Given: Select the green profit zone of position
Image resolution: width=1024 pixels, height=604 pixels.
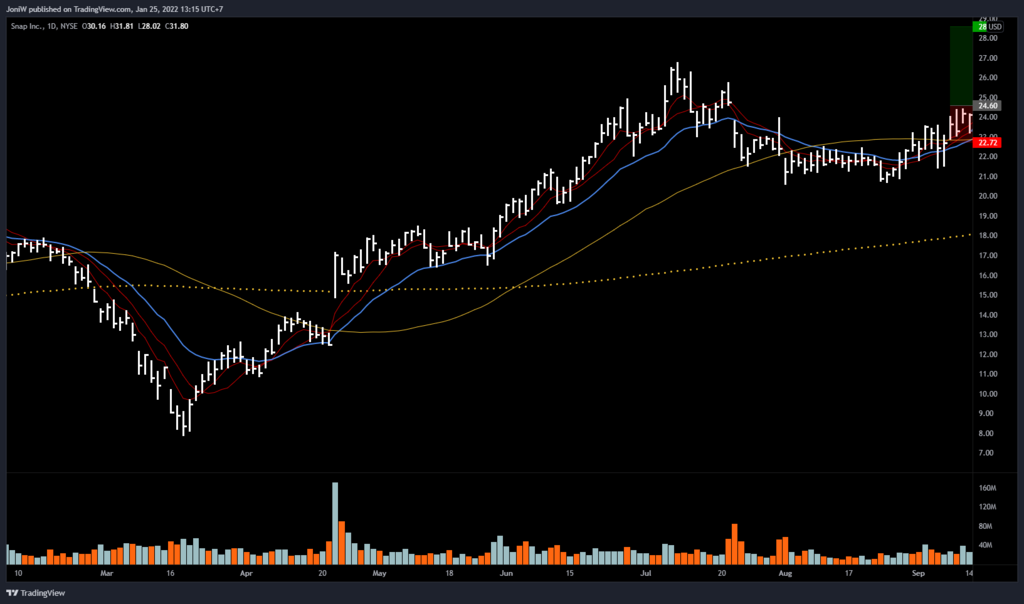Looking at the screenshot, I should (x=960, y=65).
